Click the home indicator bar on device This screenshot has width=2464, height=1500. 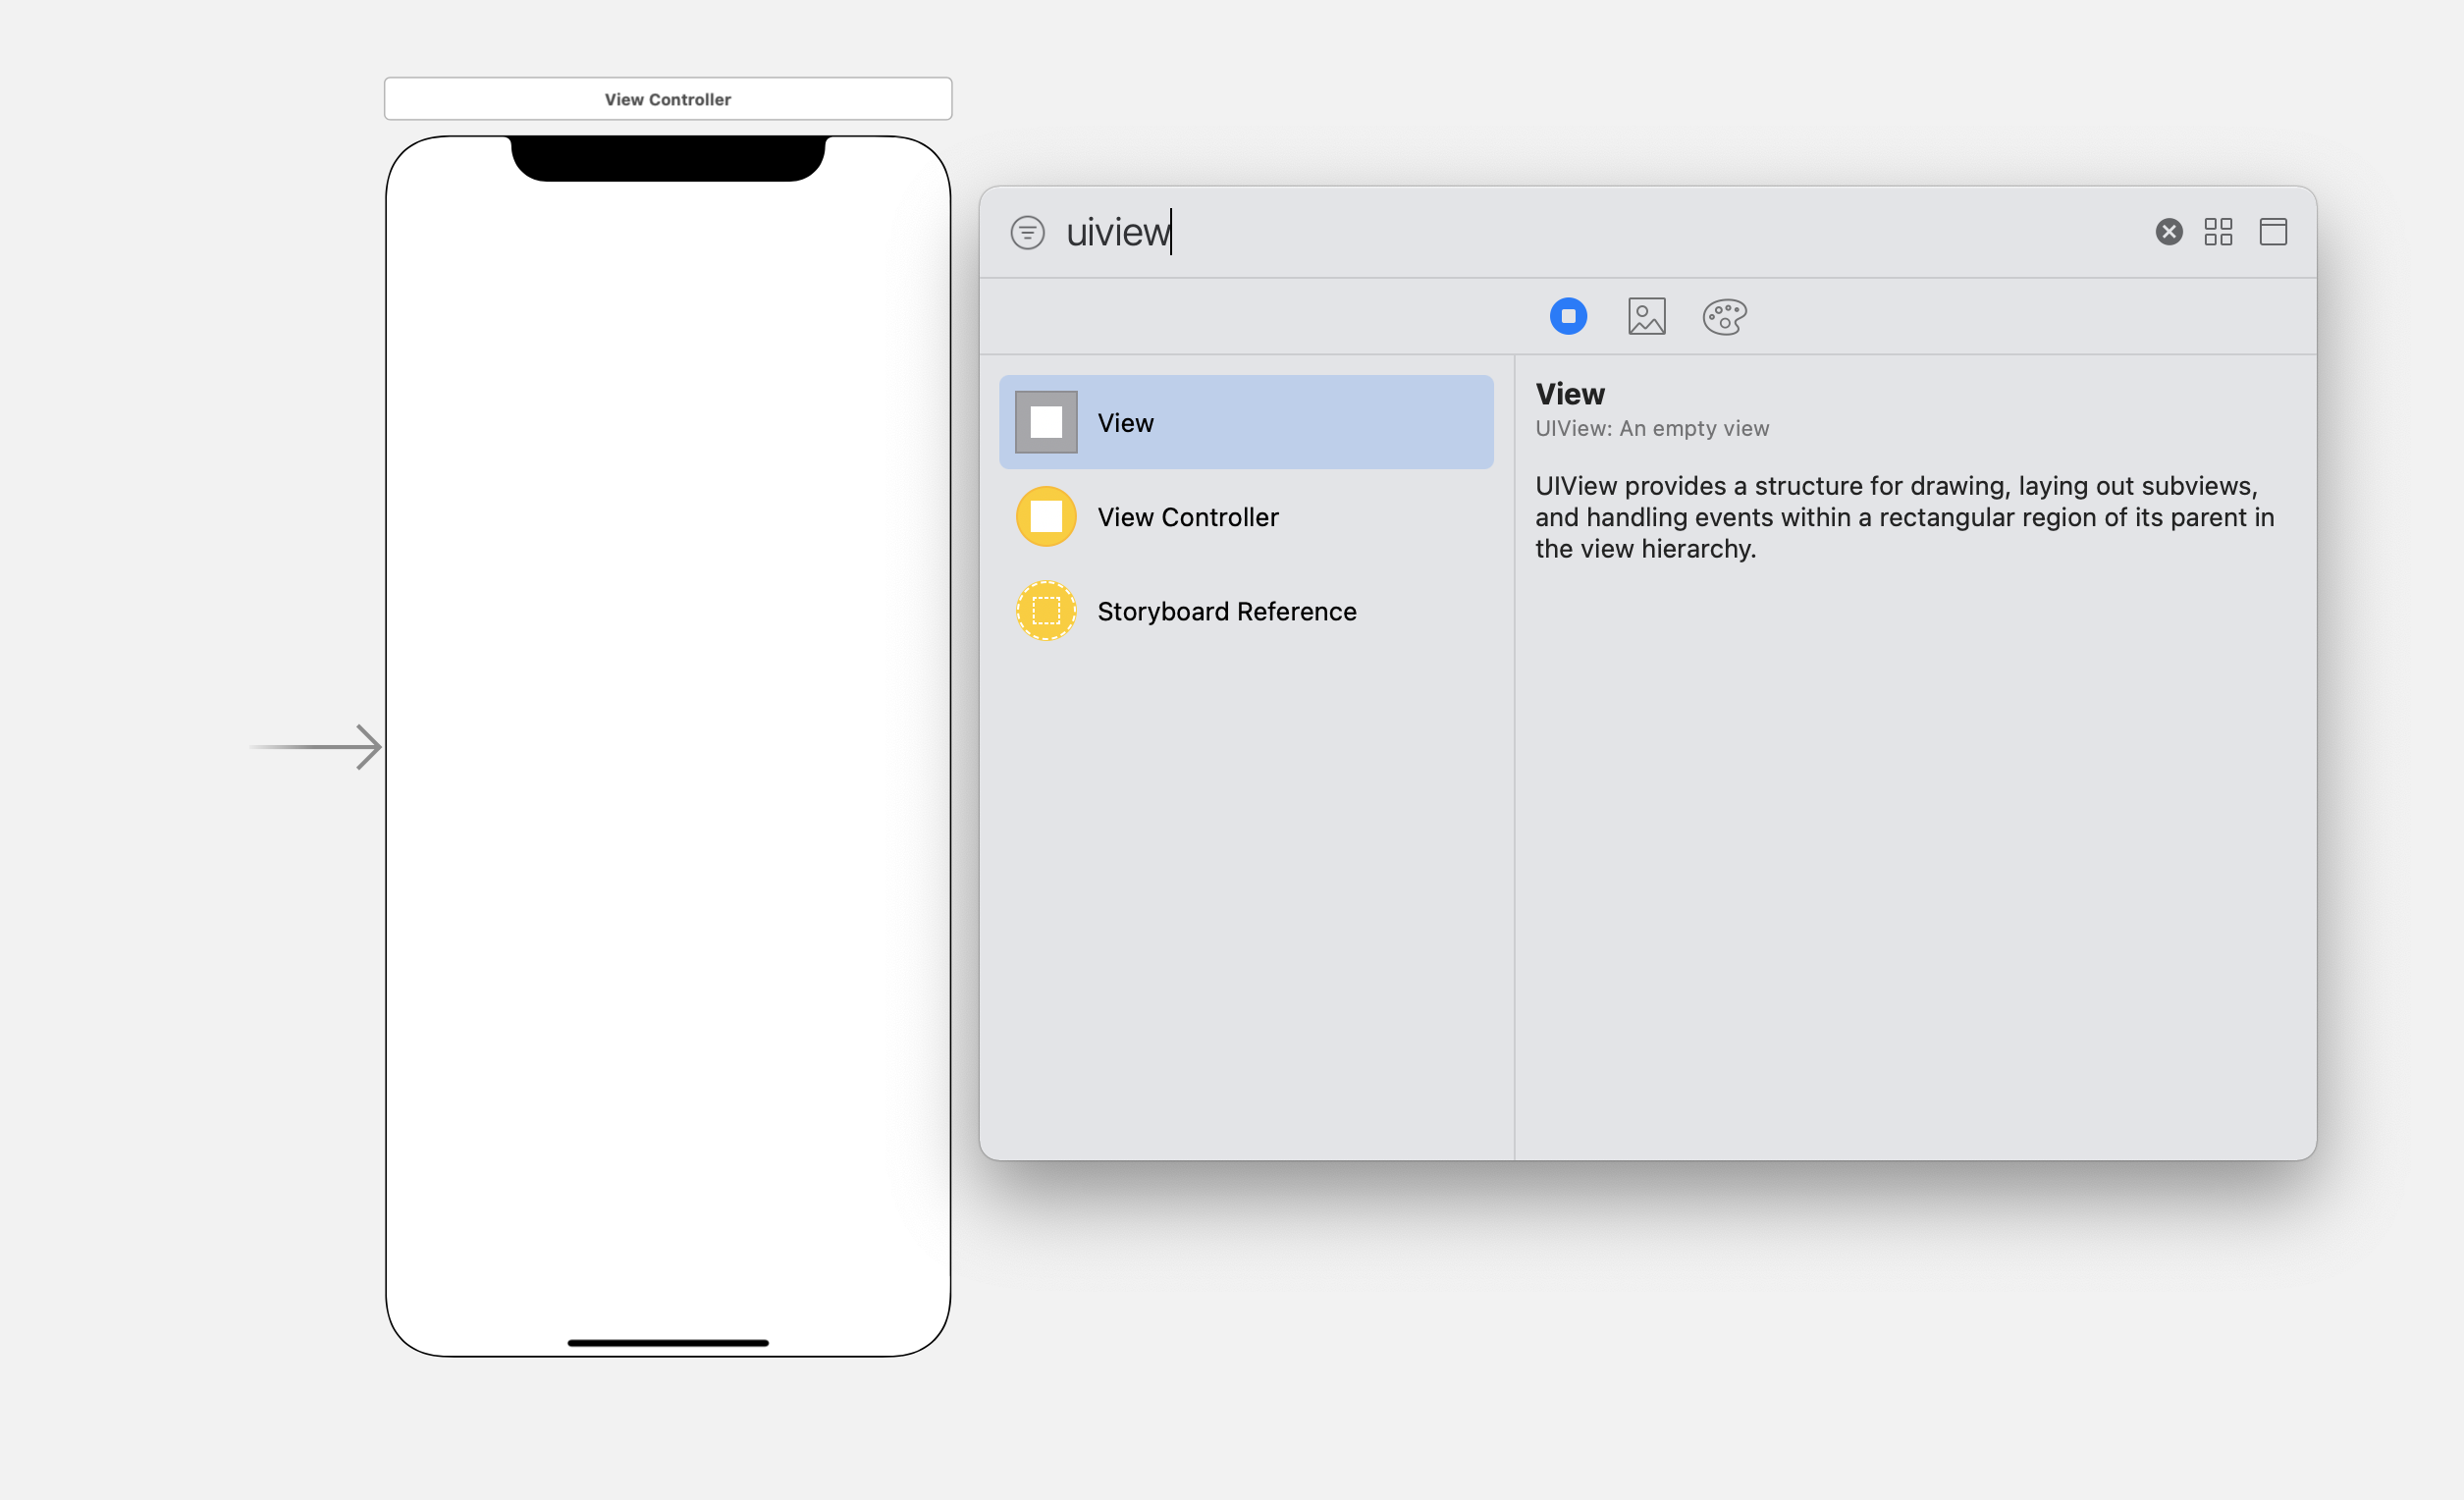668,1343
